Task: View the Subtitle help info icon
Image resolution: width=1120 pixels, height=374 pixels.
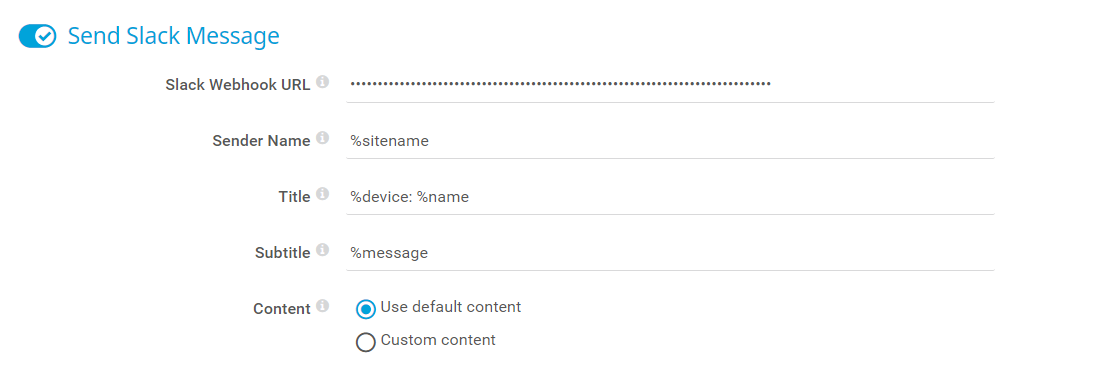Action: tap(323, 250)
